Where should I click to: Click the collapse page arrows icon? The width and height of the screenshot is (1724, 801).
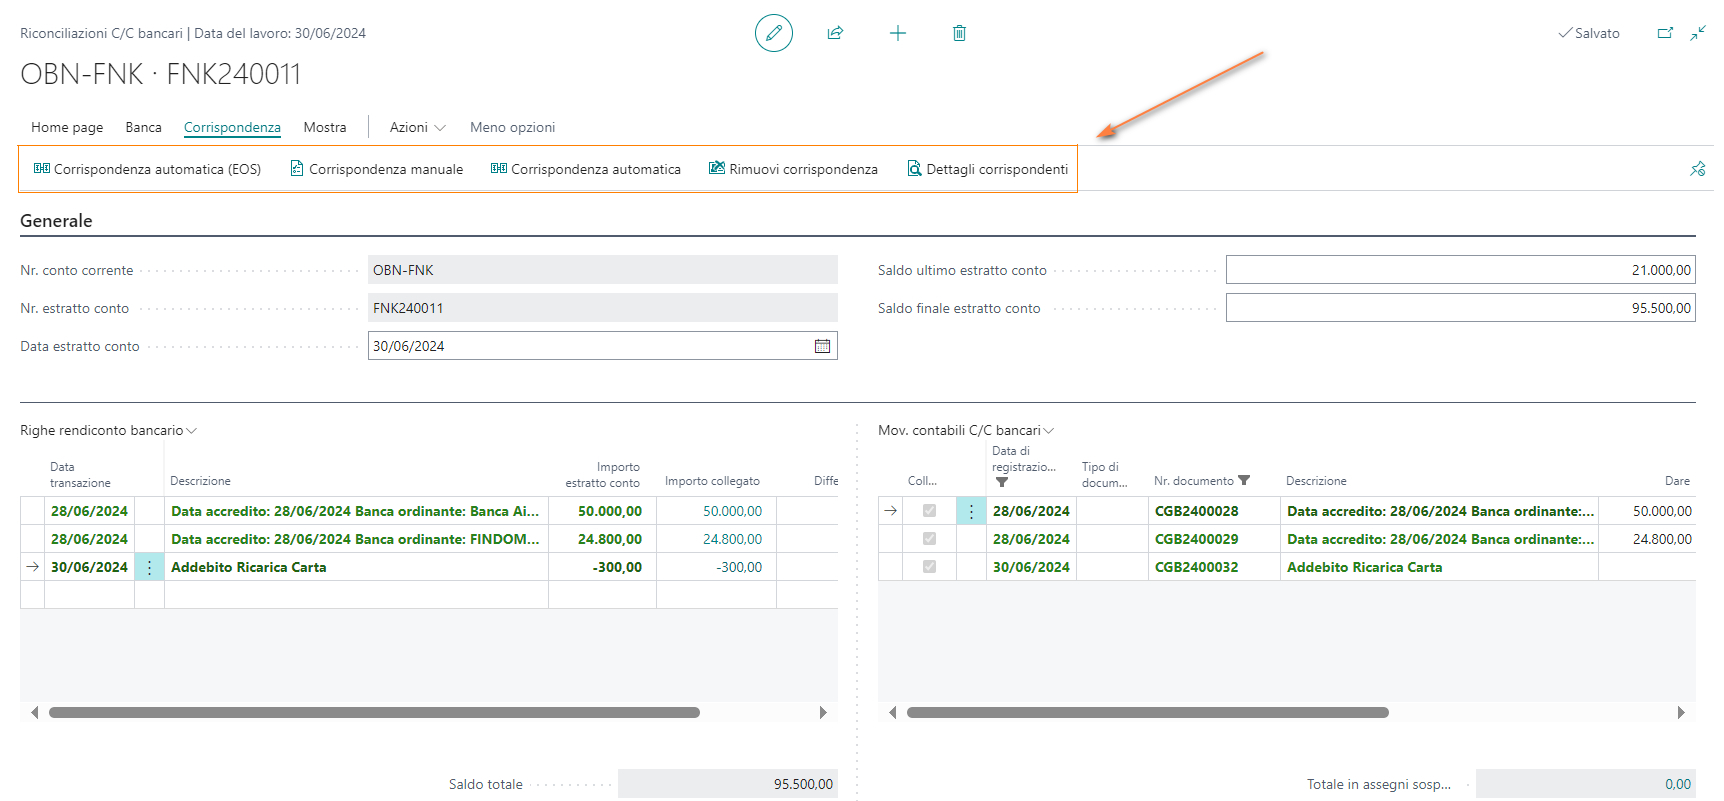click(1698, 33)
